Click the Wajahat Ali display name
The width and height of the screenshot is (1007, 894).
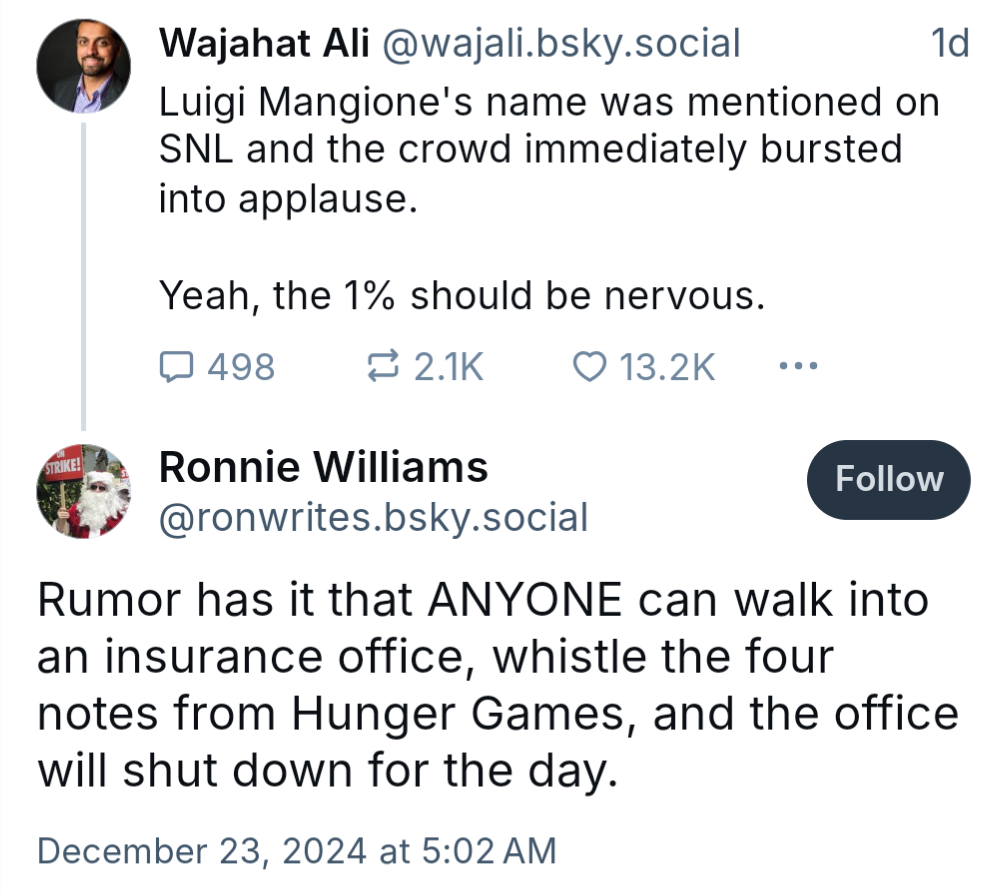click(x=264, y=43)
